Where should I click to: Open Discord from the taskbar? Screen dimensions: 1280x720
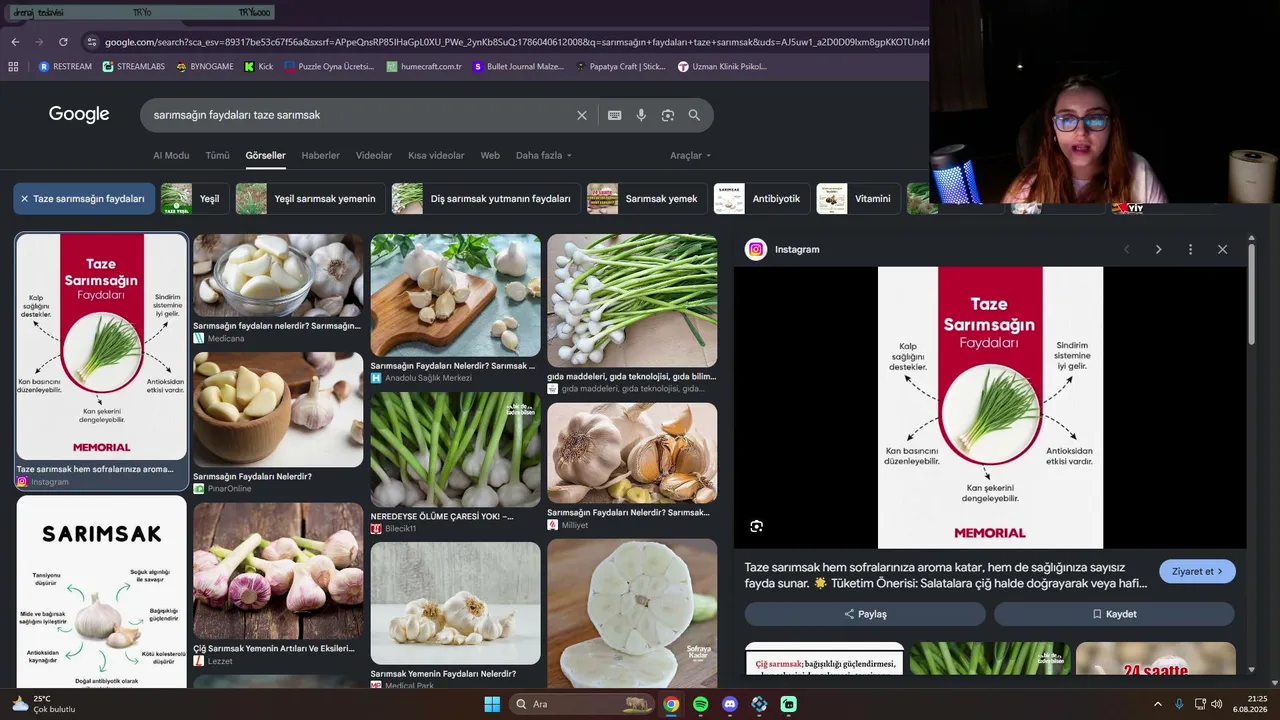(730, 704)
